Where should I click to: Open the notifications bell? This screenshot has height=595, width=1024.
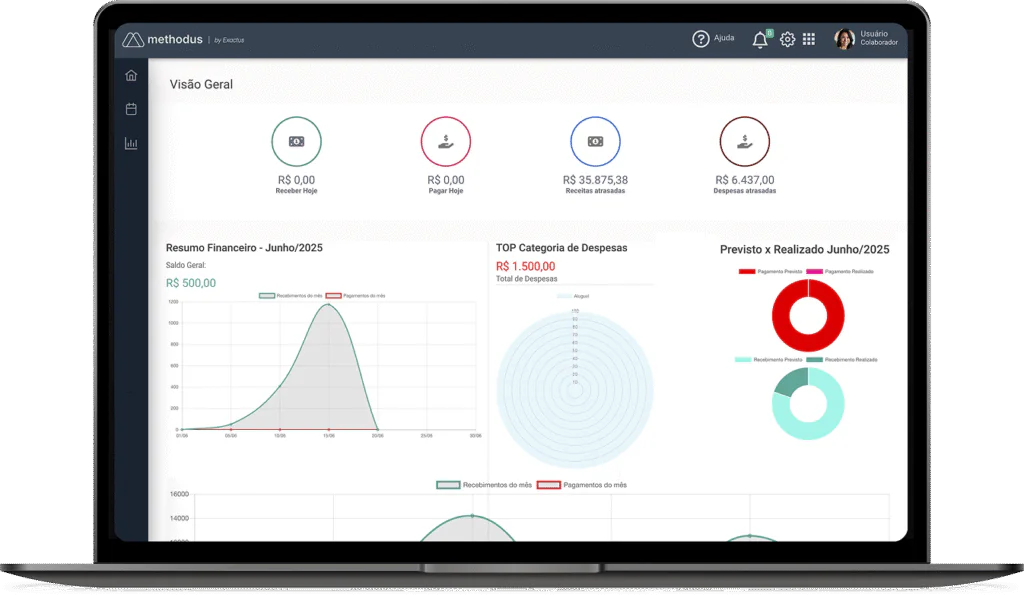coord(760,40)
